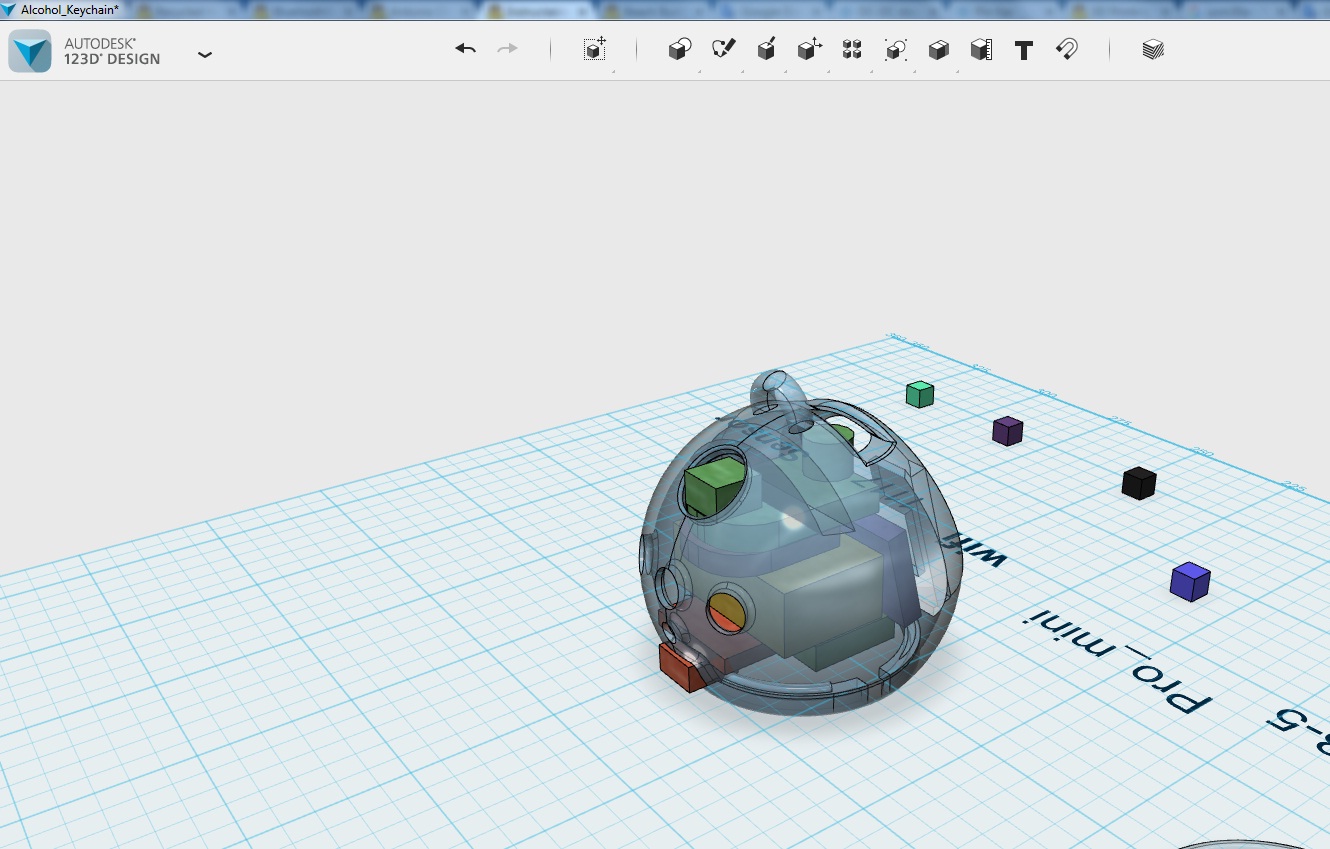Select the "Pro_mini" text on the grid
1330x849 pixels.
(1117, 660)
